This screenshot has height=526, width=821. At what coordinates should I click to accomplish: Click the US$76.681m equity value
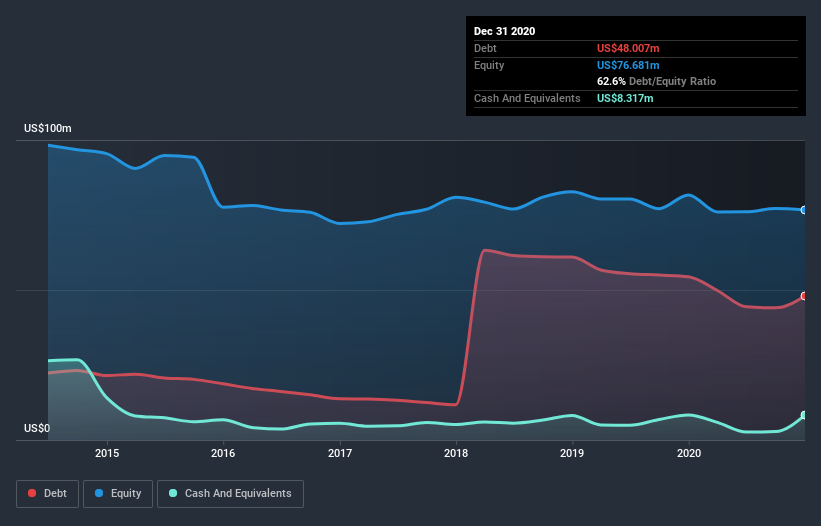pos(628,65)
